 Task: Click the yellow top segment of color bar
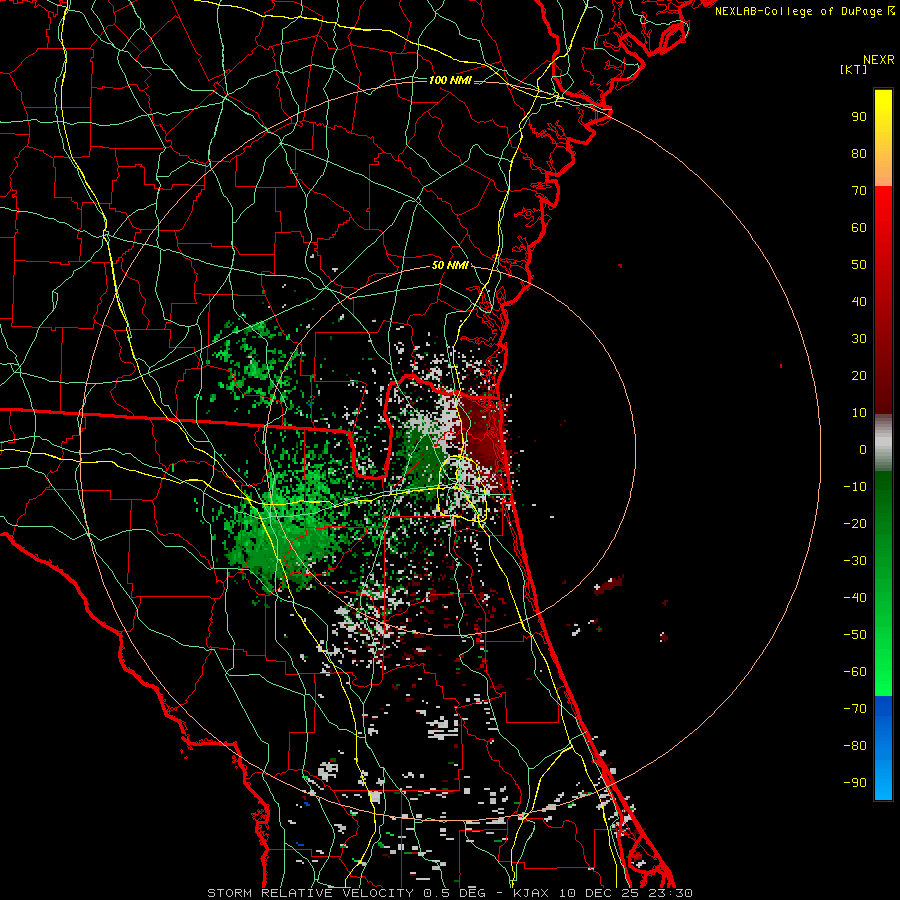coord(883,138)
